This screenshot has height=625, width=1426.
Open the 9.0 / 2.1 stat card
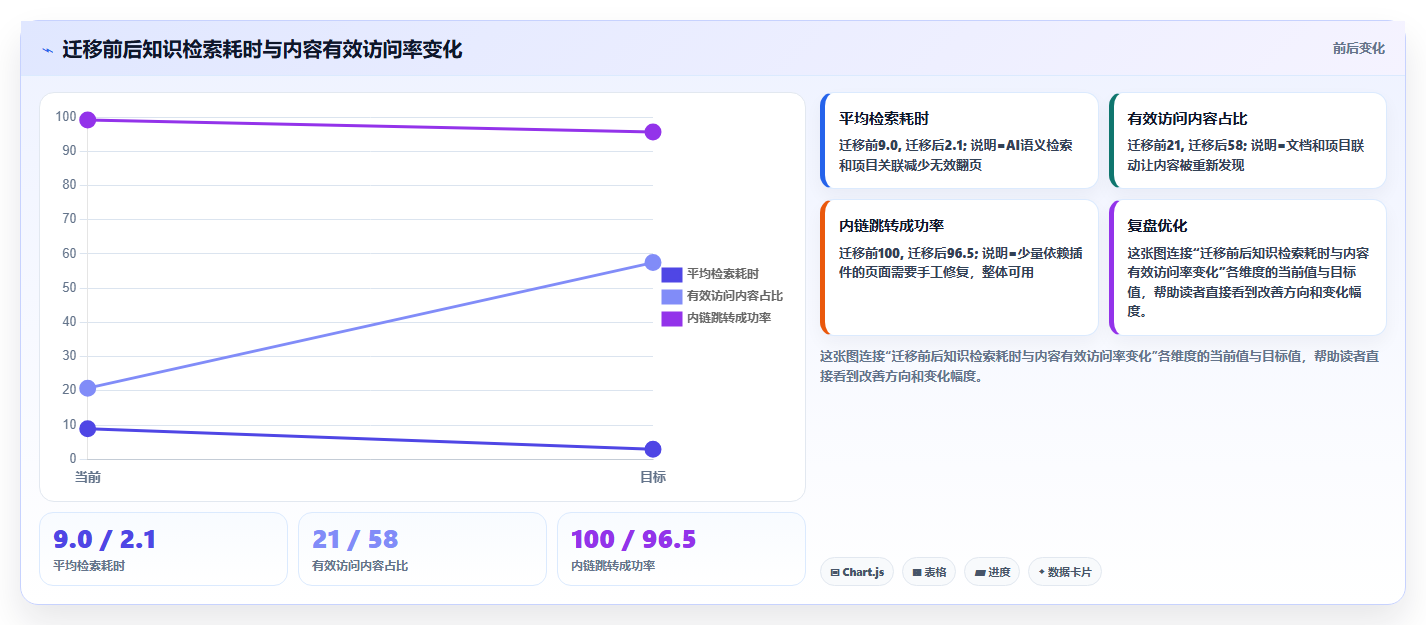(x=163, y=549)
